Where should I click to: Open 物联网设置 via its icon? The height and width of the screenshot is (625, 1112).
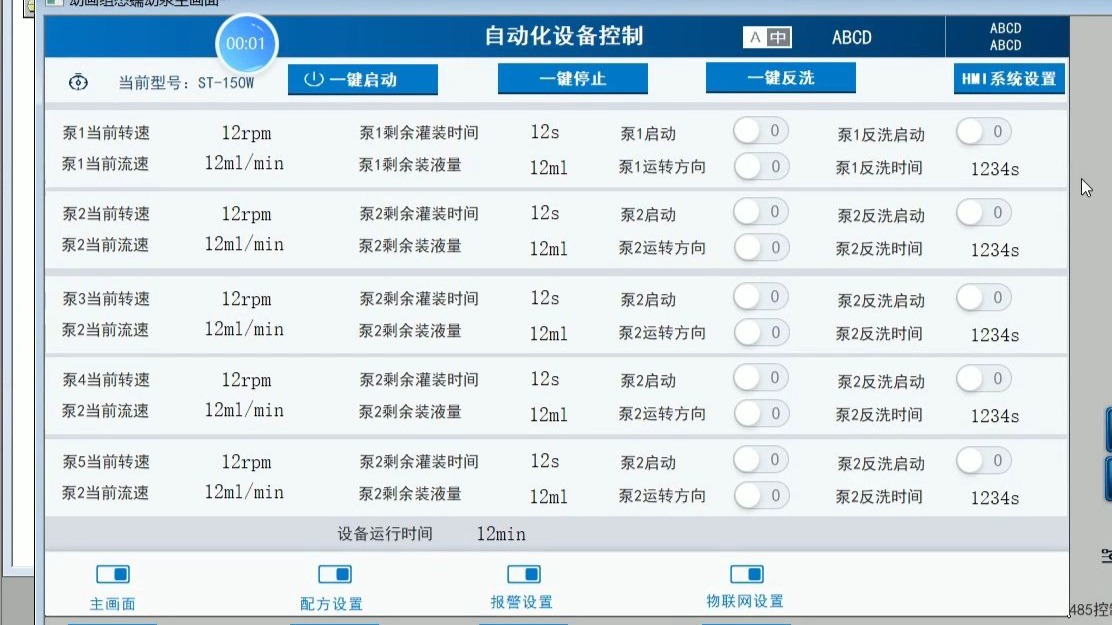[747, 573]
